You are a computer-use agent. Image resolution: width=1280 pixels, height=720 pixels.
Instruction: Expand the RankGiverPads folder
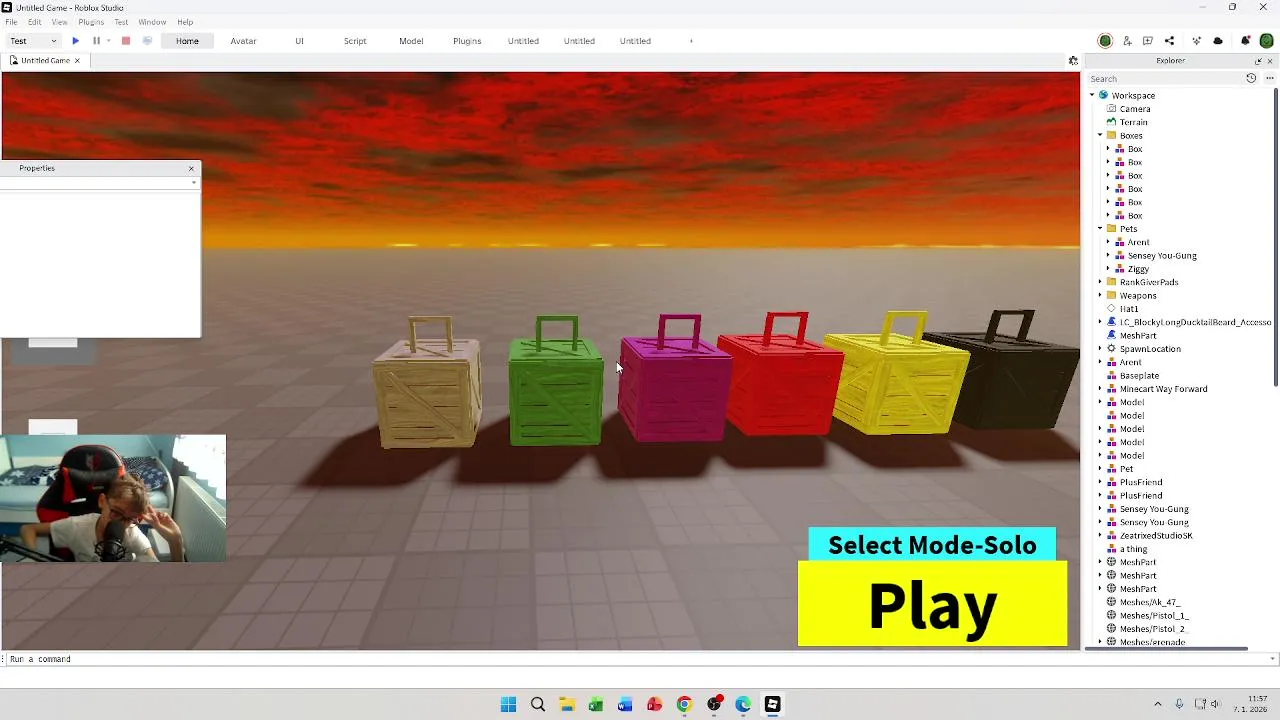pos(1100,282)
